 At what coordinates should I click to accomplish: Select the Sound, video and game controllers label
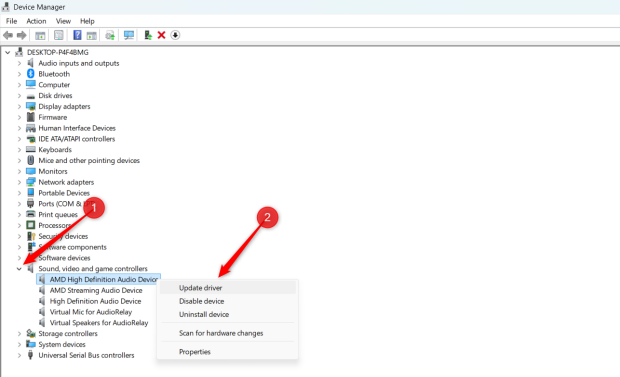point(93,269)
